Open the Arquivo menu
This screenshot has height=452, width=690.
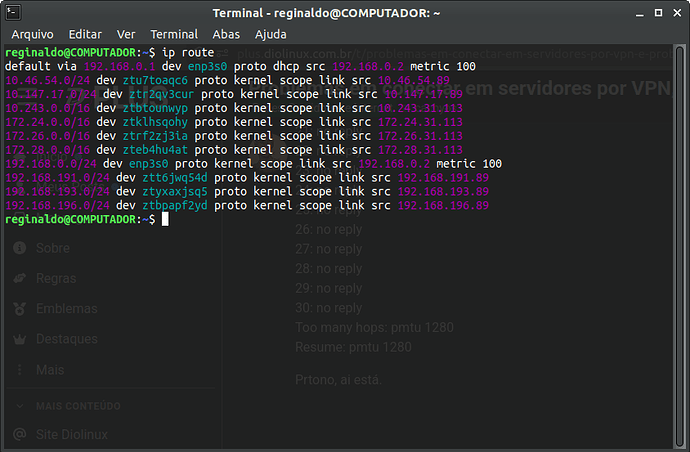[x=32, y=34]
